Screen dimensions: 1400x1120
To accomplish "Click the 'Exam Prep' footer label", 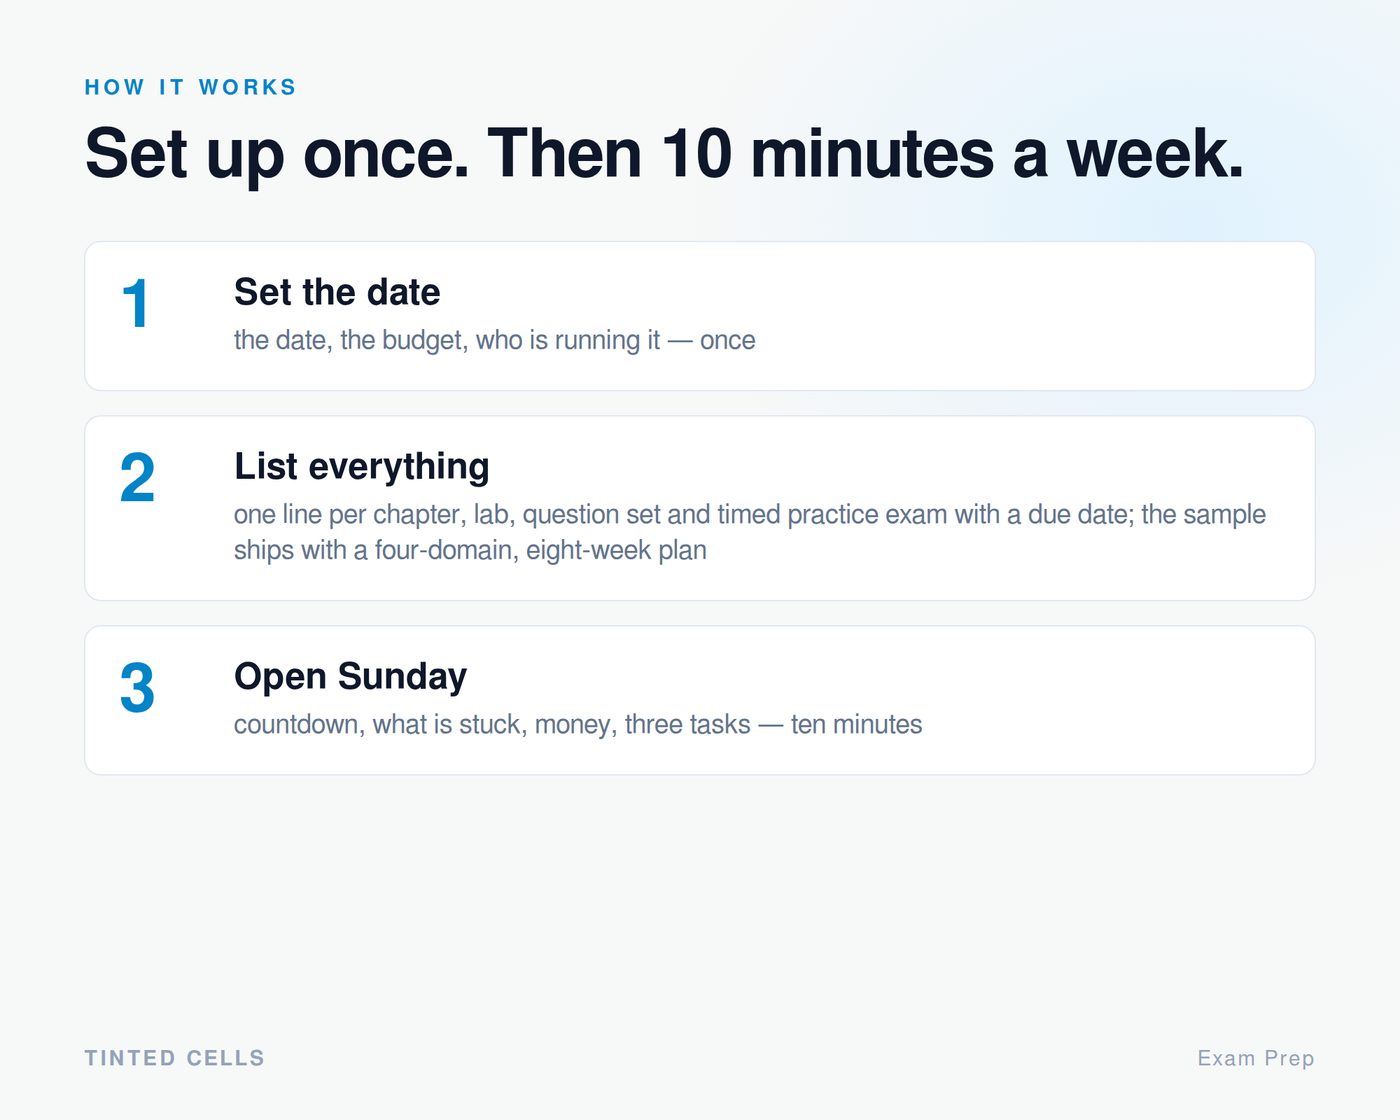I will pos(1256,1058).
